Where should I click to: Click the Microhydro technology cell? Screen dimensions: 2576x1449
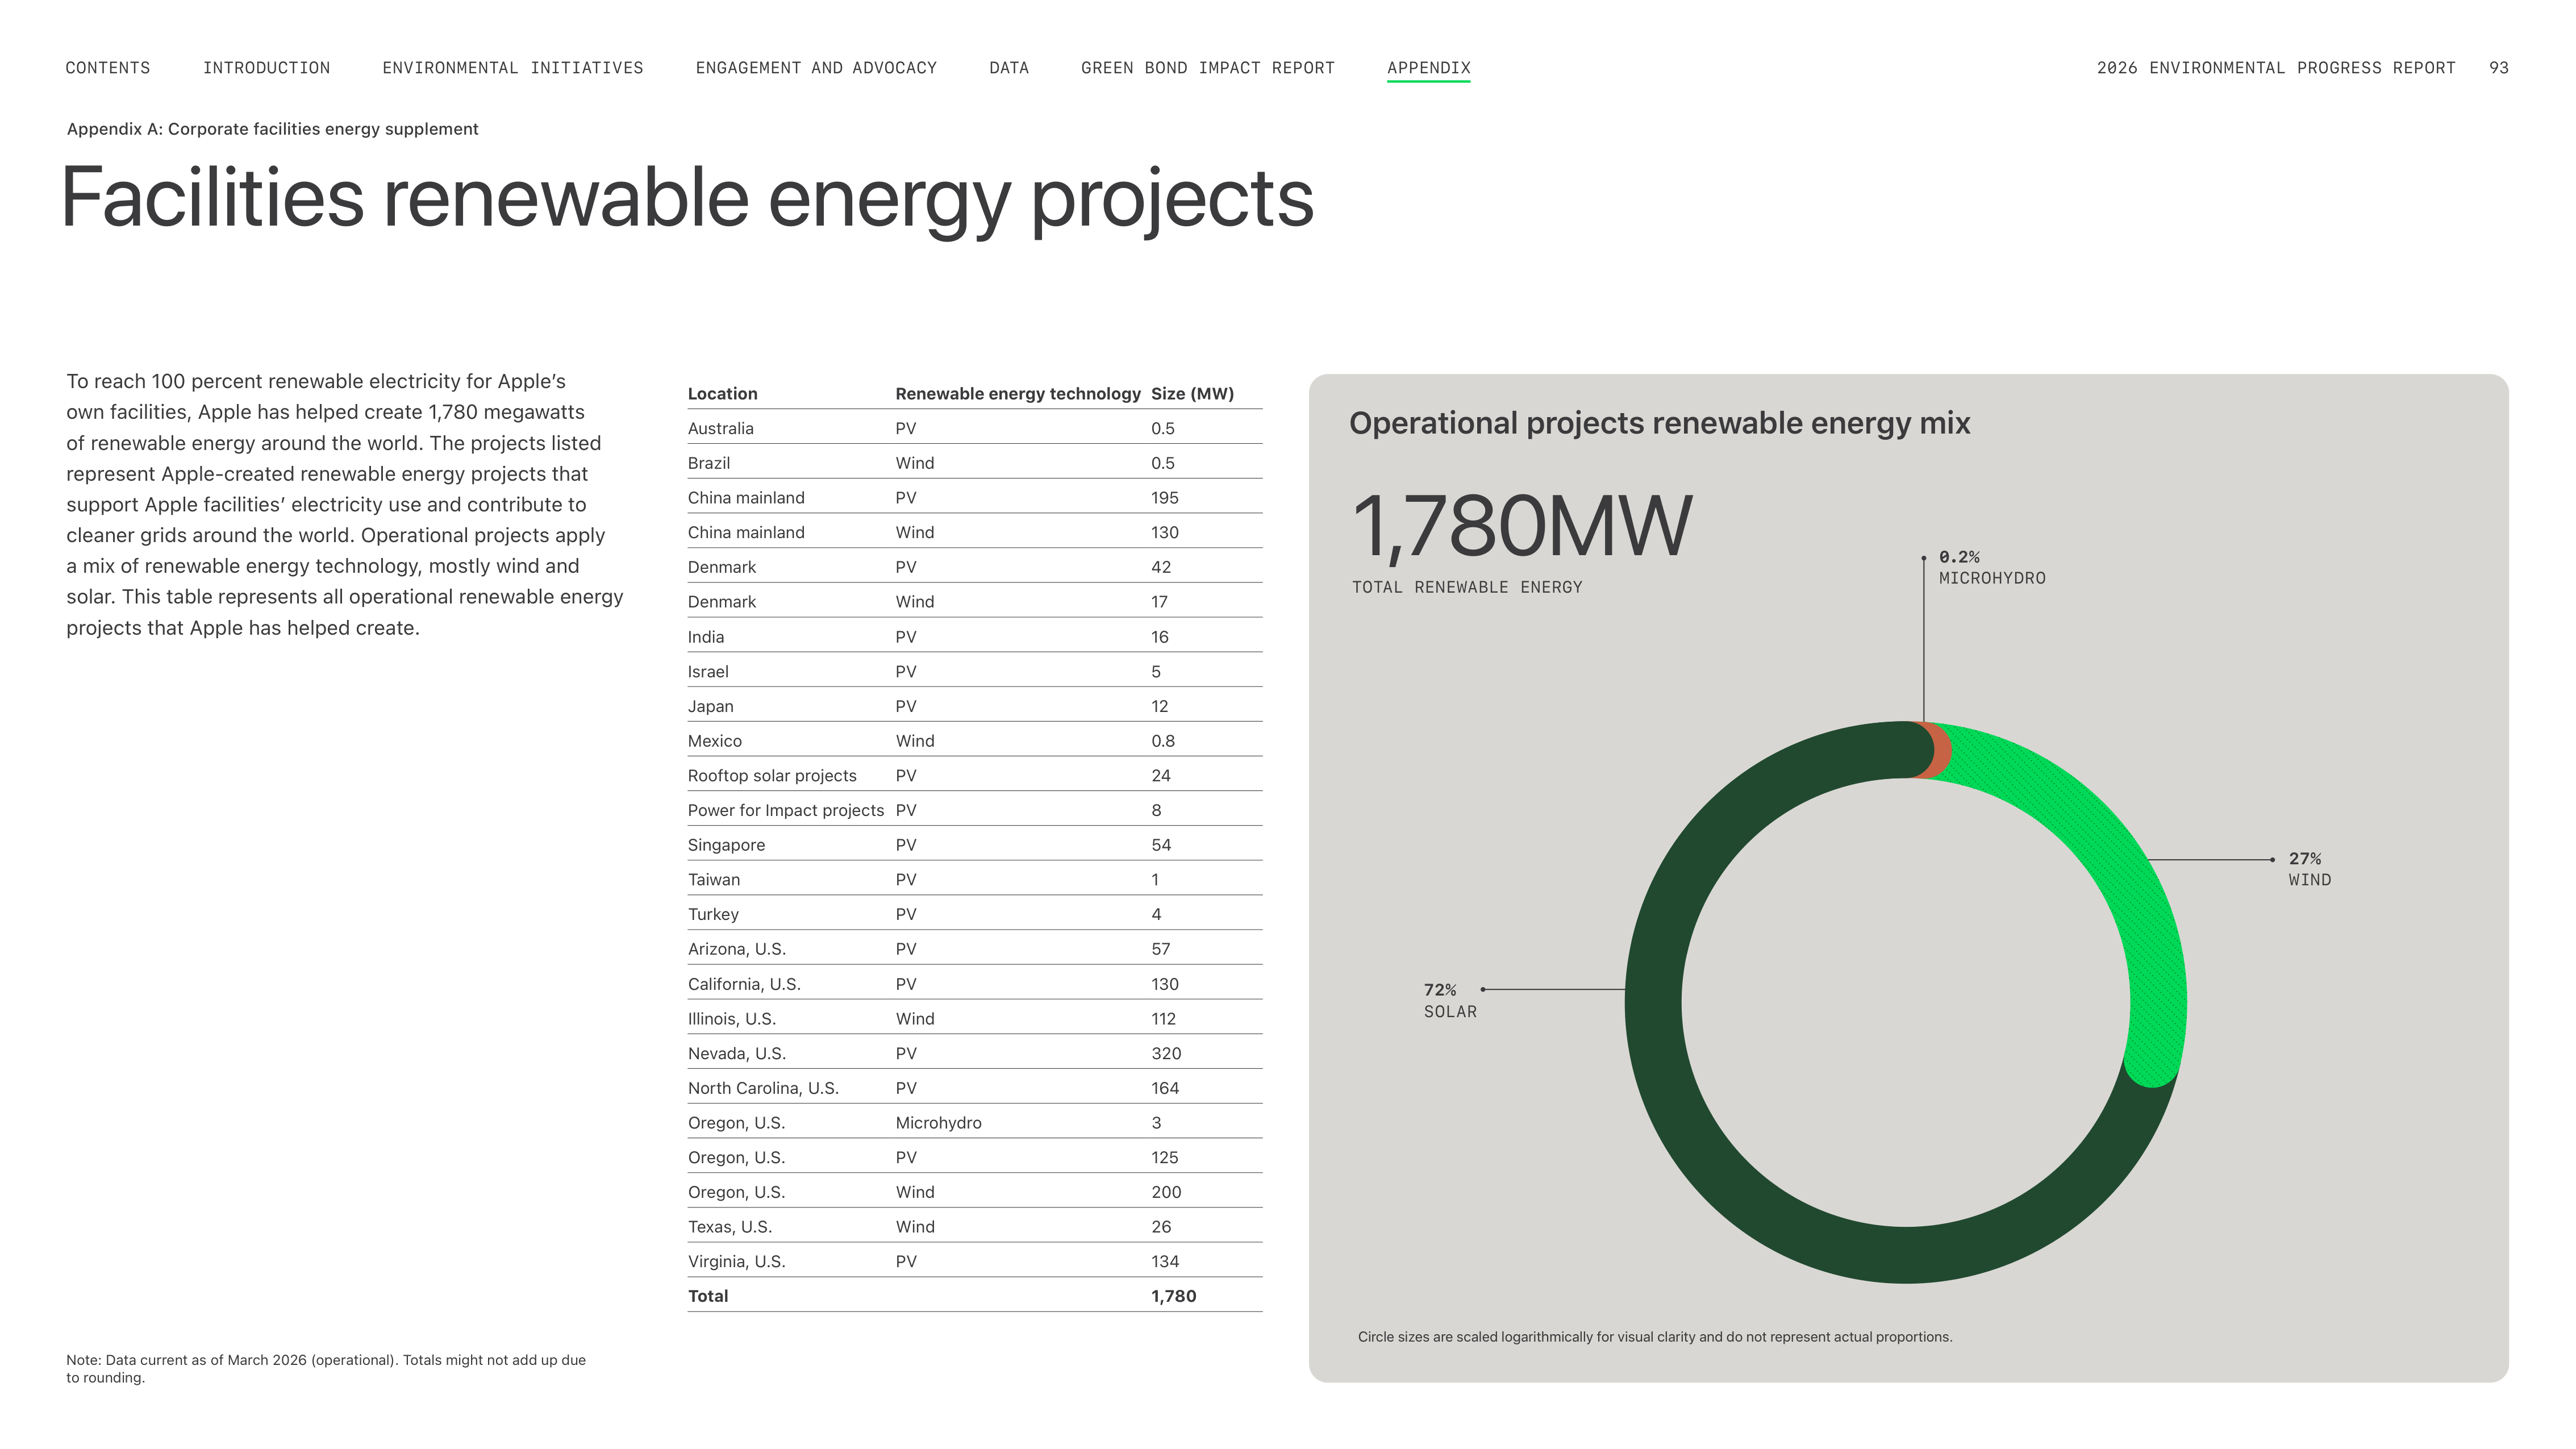tap(938, 1123)
